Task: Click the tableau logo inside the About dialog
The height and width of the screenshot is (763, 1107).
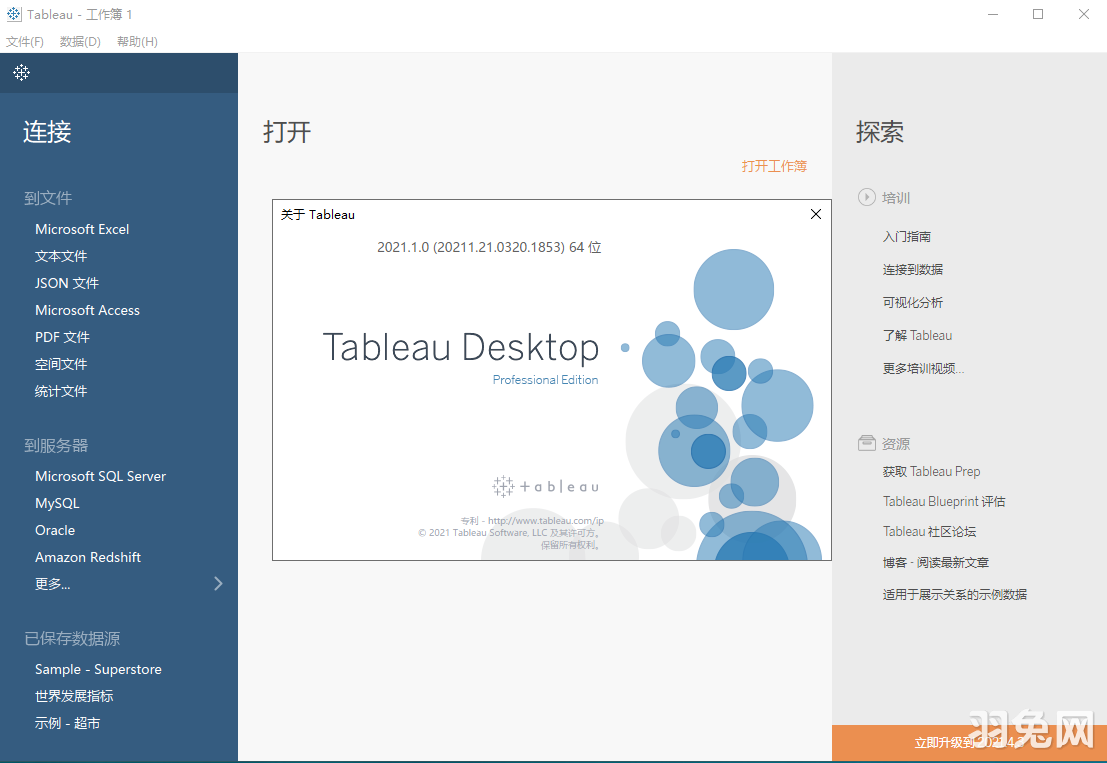Action: pyautogui.click(x=545, y=486)
